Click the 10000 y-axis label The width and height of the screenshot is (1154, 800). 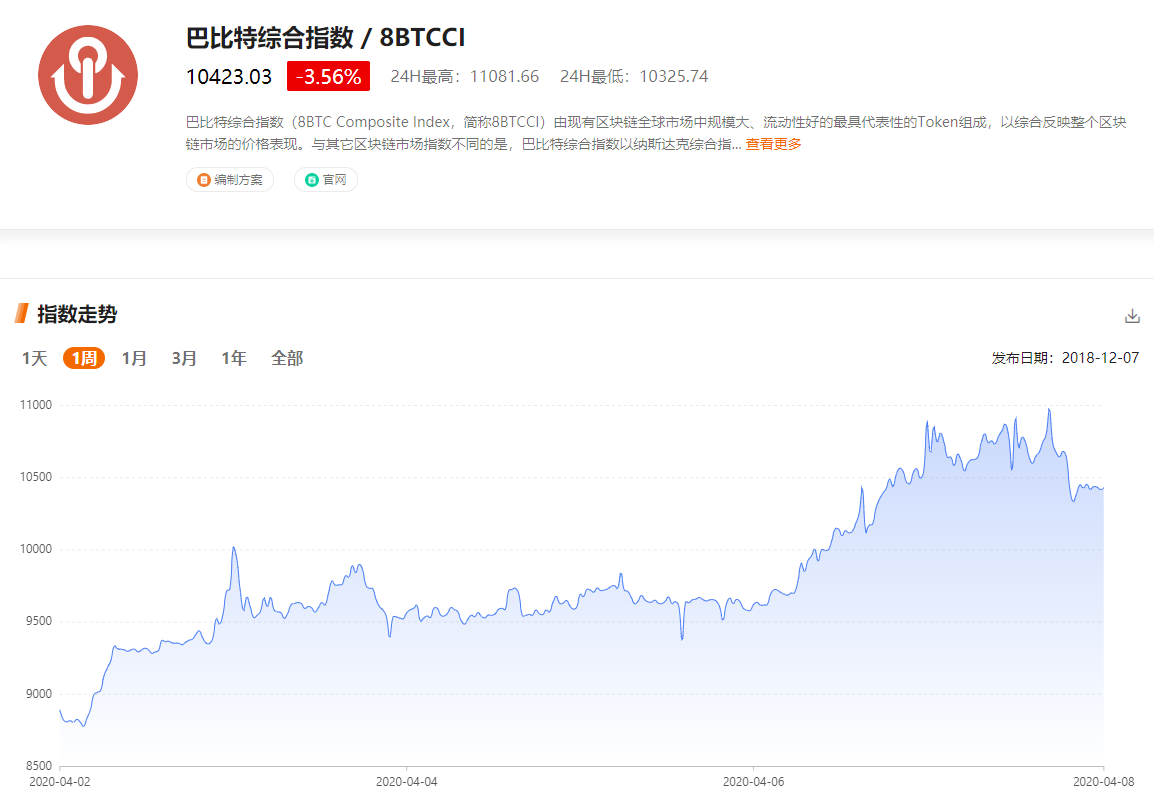36,549
